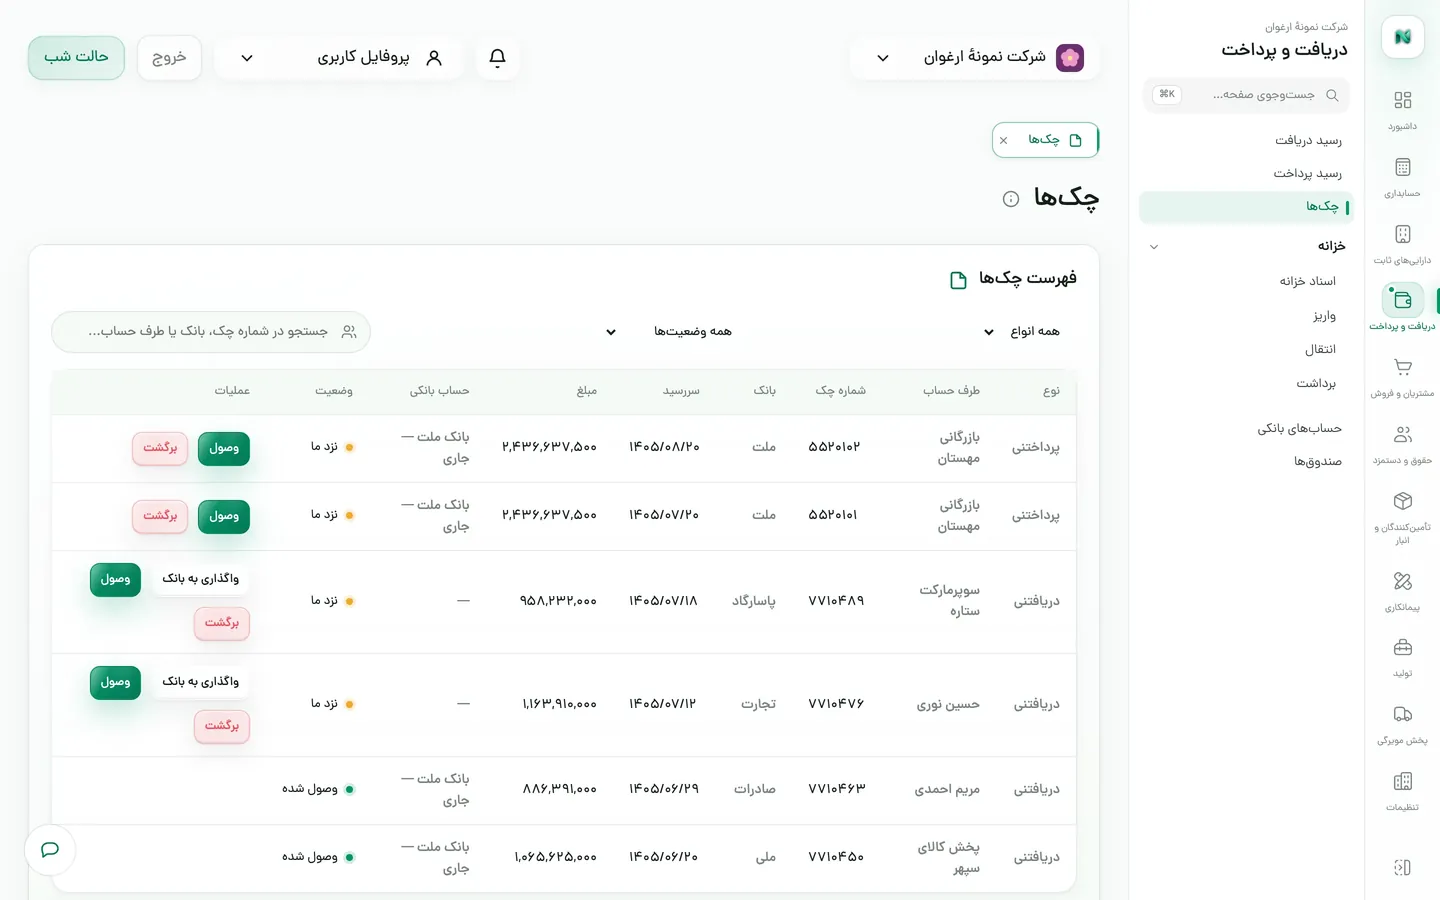Image resolution: width=1440 pixels, height=900 pixels.
Task: Click check number ۷۷۱۰۴۵۰ cell
Action: tap(836, 857)
